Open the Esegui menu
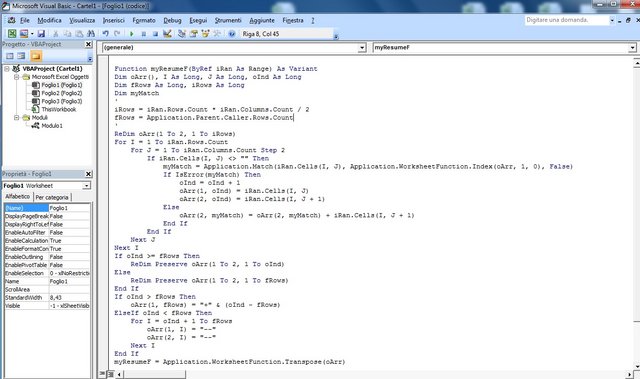This screenshot has width=640, height=379. tap(198, 20)
